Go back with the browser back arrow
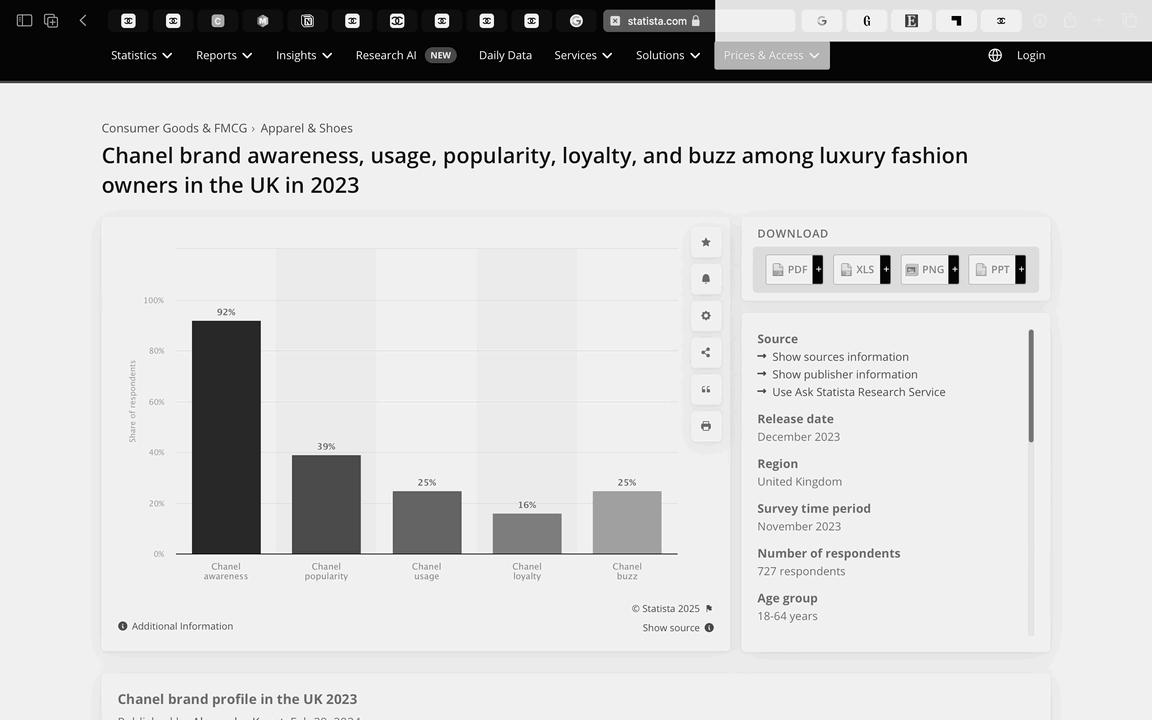The width and height of the screenshot is (1152, 720). coord(83,21)
